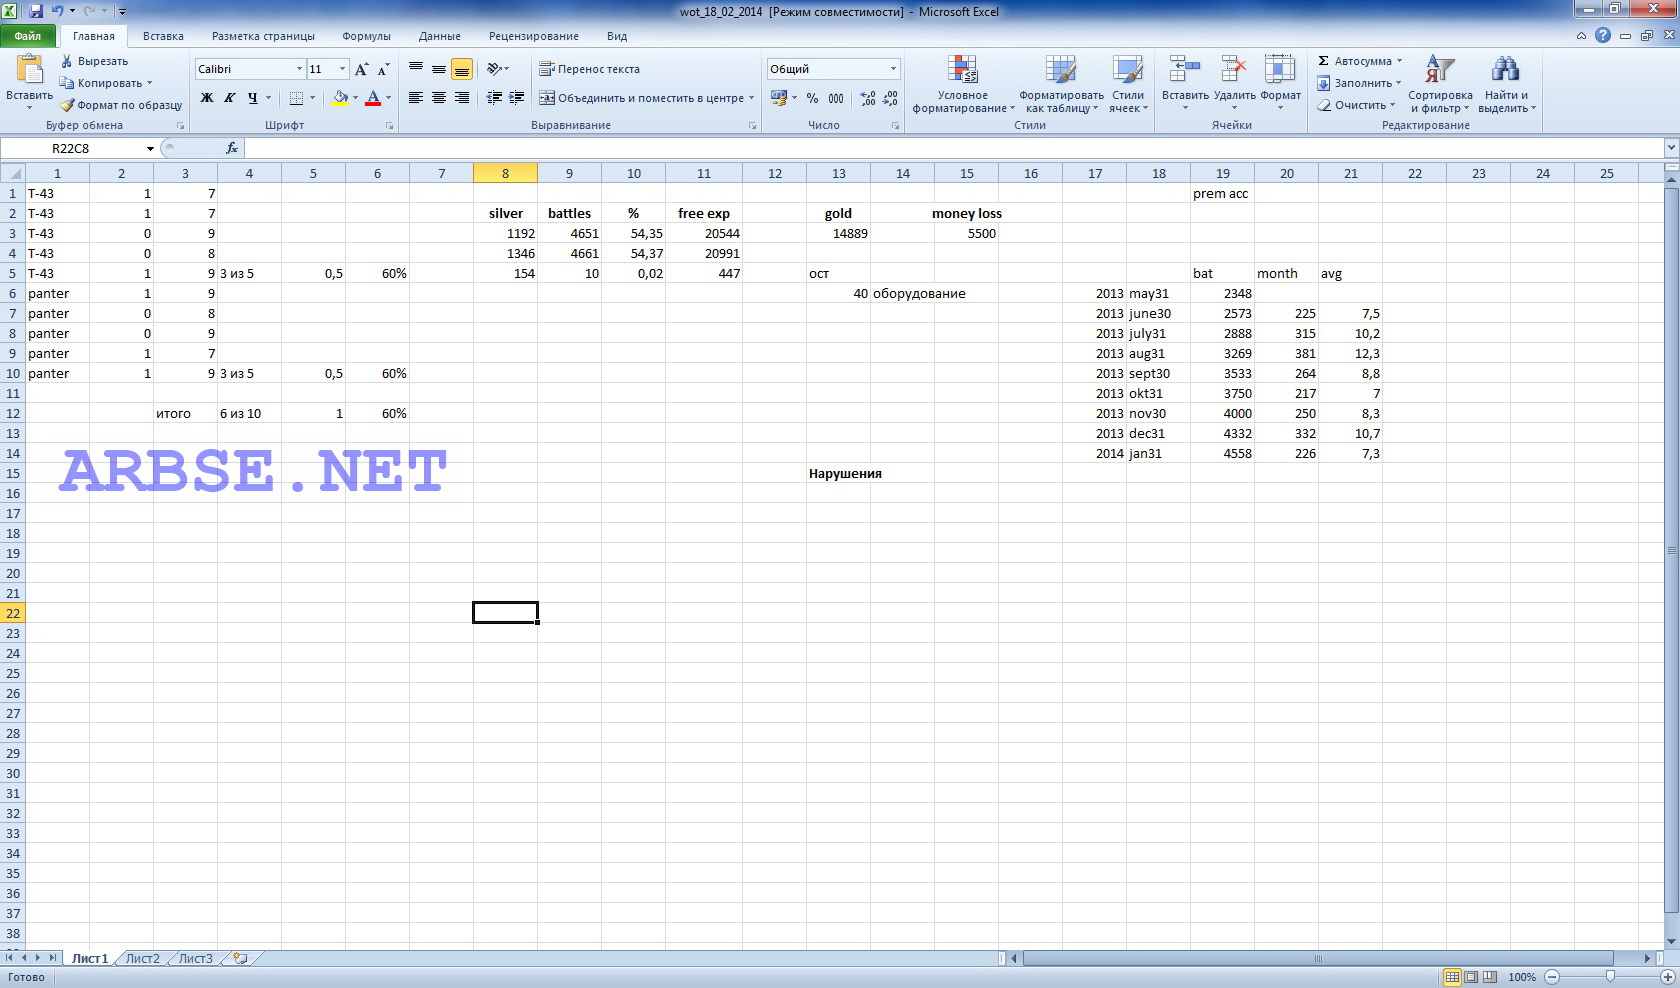Align text to the top of the cell
The image size is (1680, 988).
[x=416, y=69]
